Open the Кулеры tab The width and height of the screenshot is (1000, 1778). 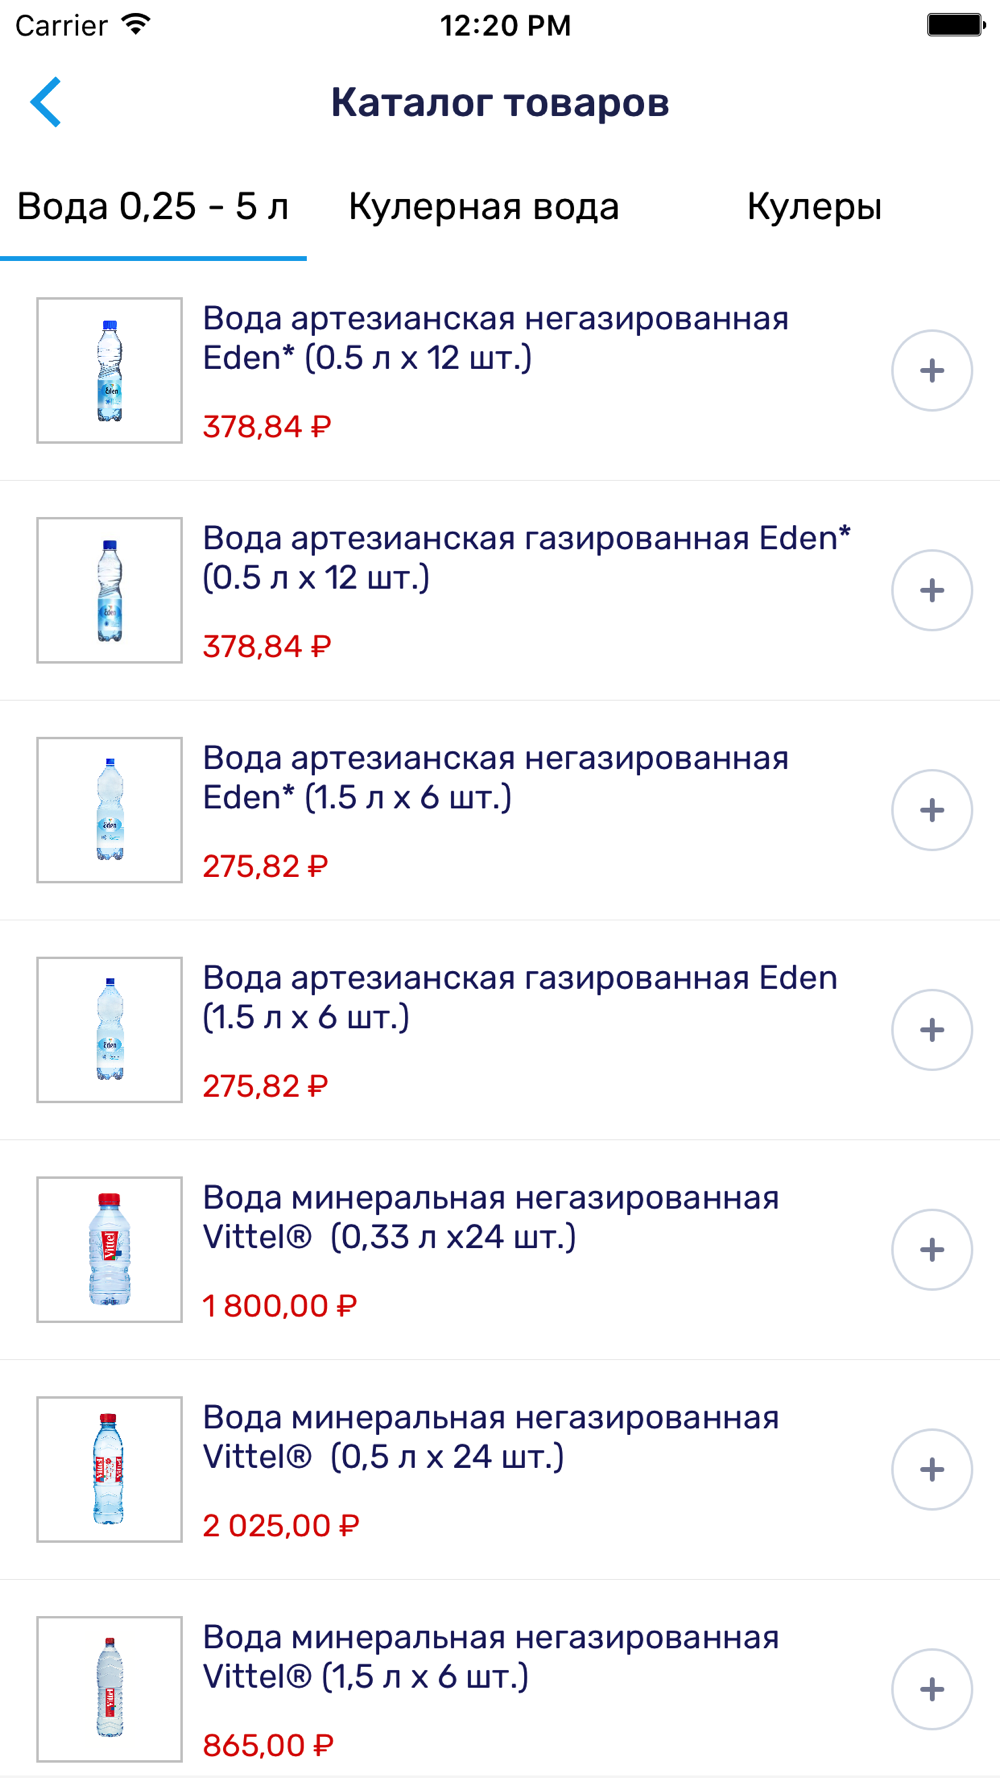click(814, 207)
